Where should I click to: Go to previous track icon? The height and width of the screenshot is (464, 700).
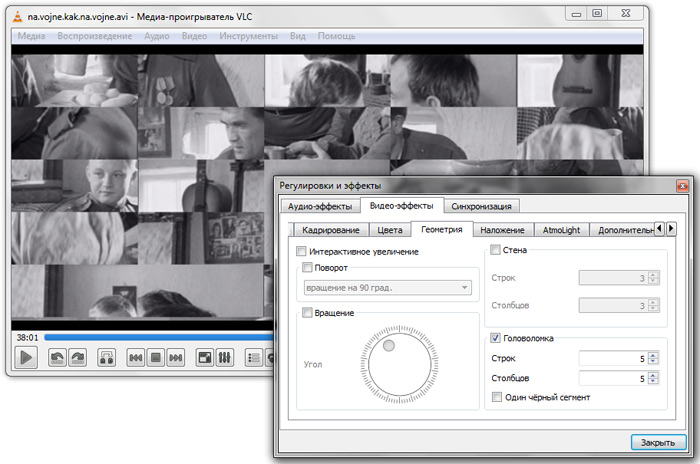coord(135,357)
